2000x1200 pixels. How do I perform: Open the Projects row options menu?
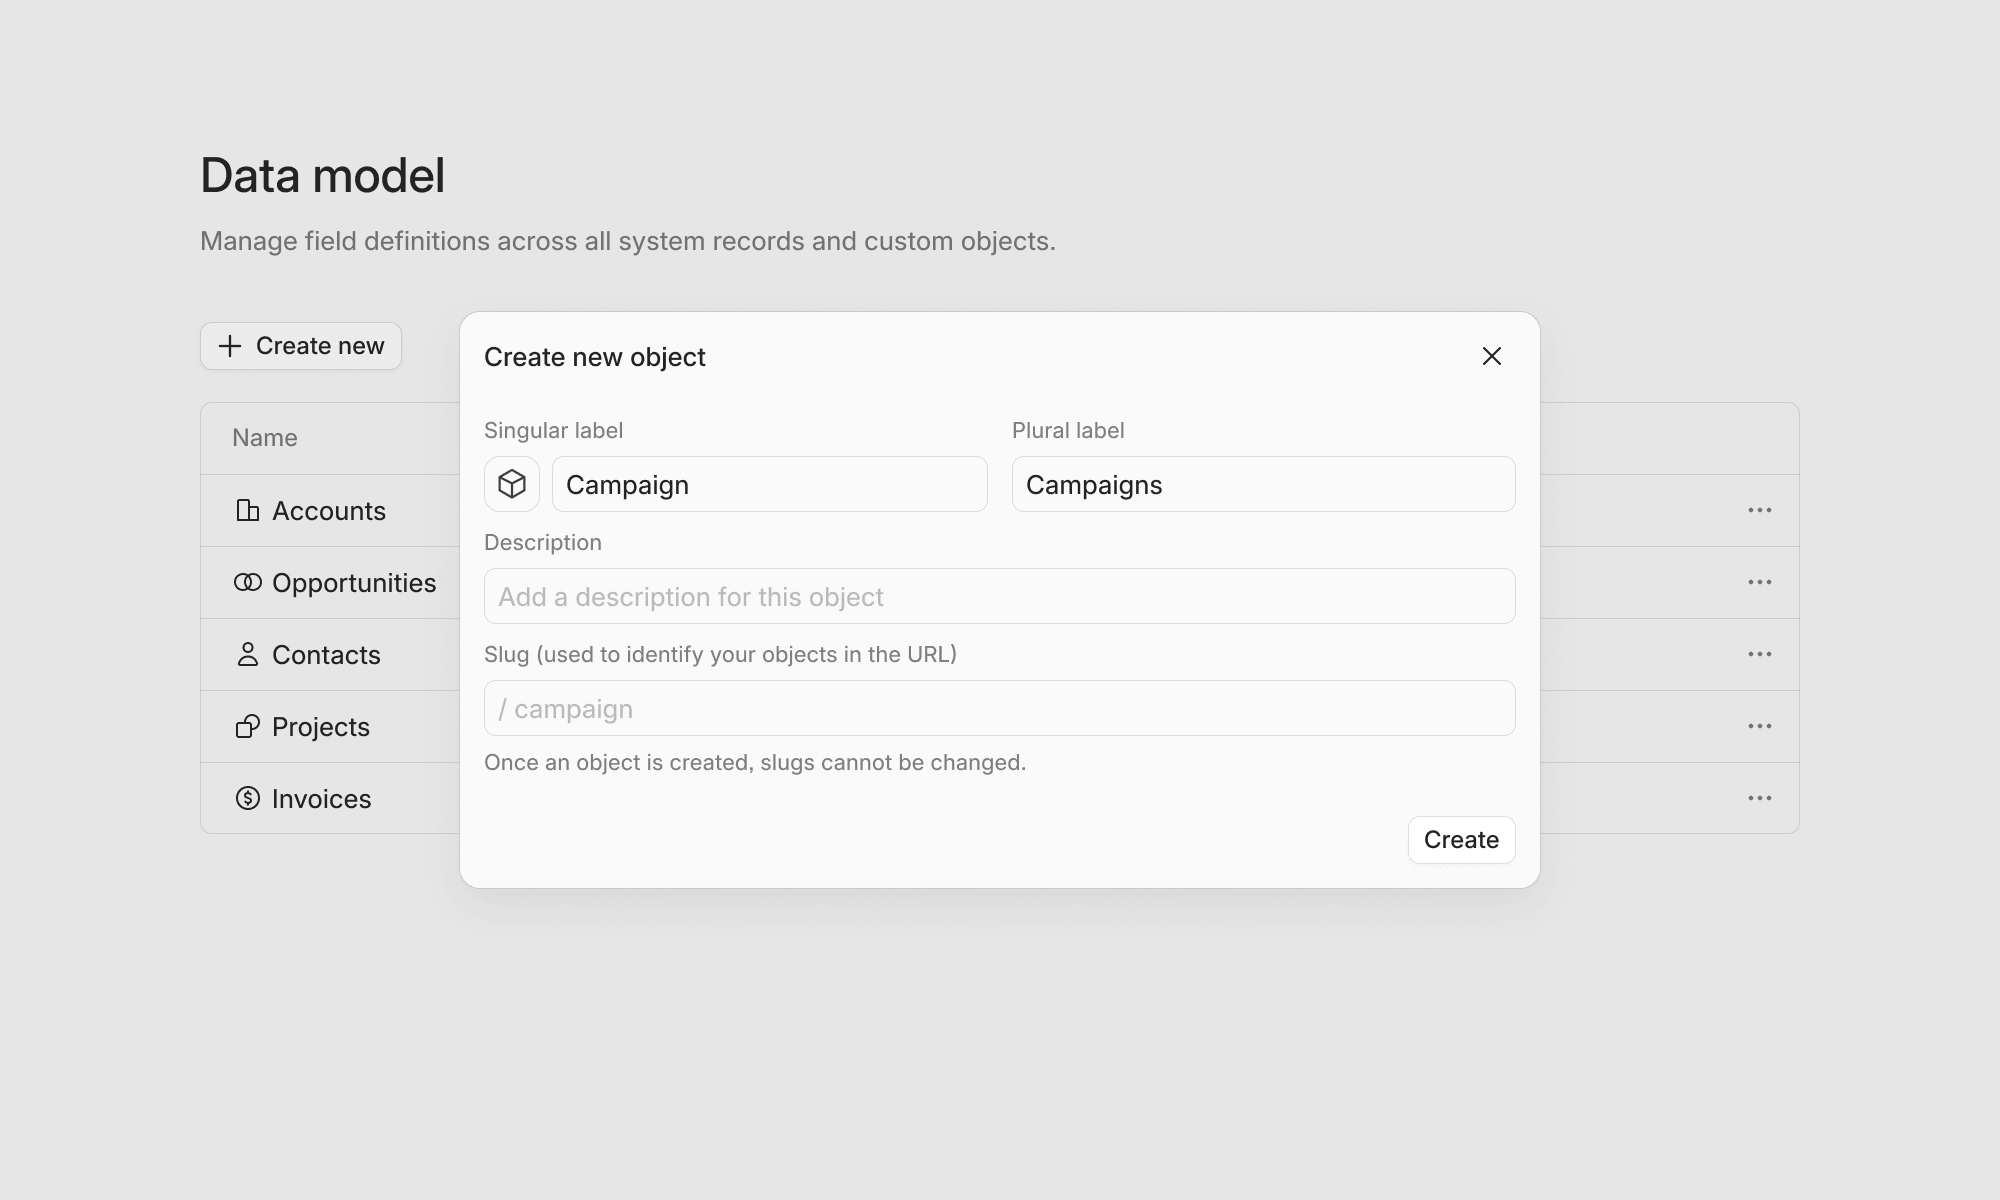pyautogui.click(x=1760, y=726)
